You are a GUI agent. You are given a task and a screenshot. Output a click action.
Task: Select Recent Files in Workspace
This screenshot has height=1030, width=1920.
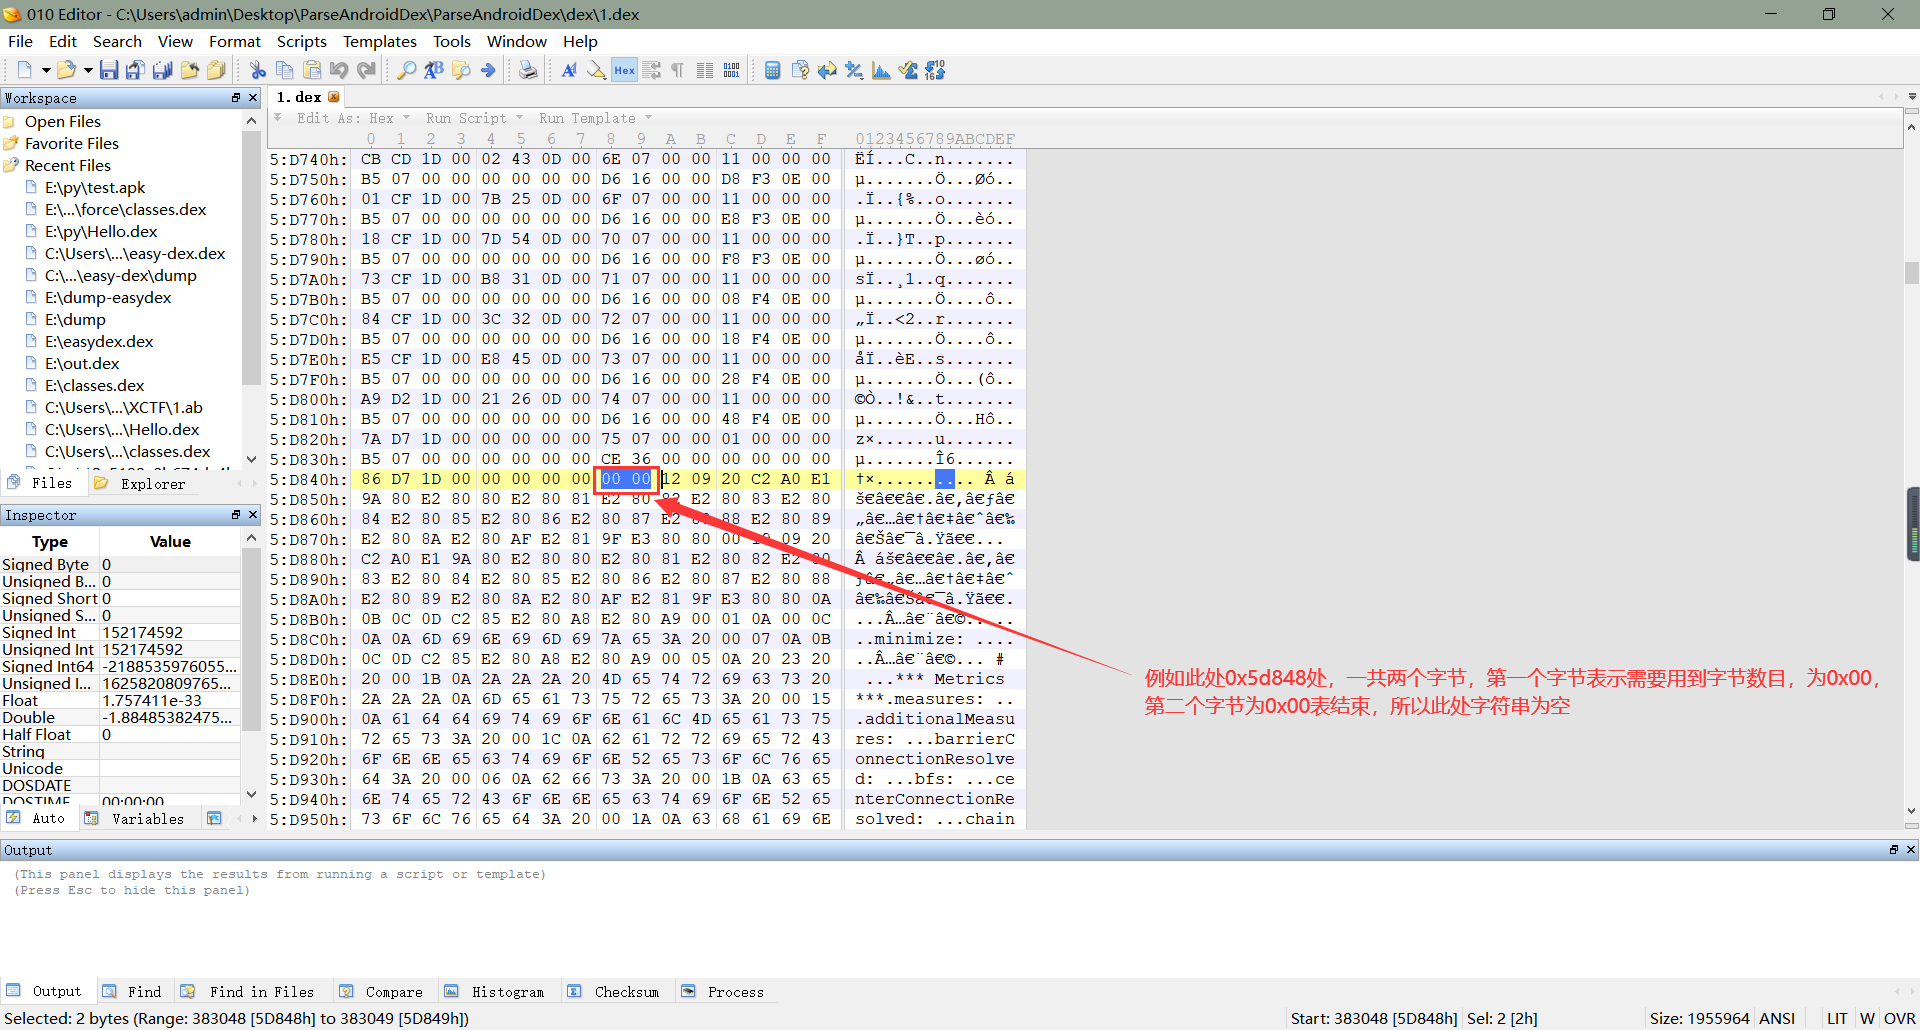[67, 165]
